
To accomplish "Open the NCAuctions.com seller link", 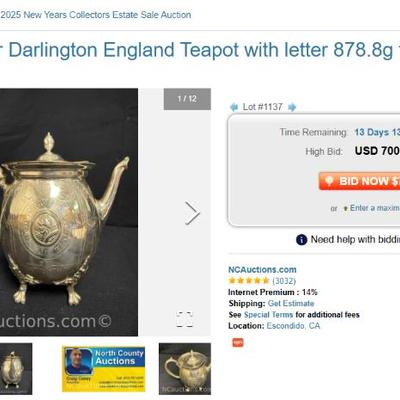I will pyautogui.click(x=262, y=269).
